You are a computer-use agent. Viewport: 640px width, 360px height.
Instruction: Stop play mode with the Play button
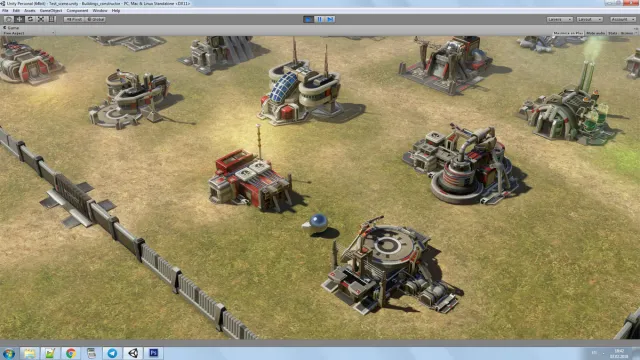(309, 19)
